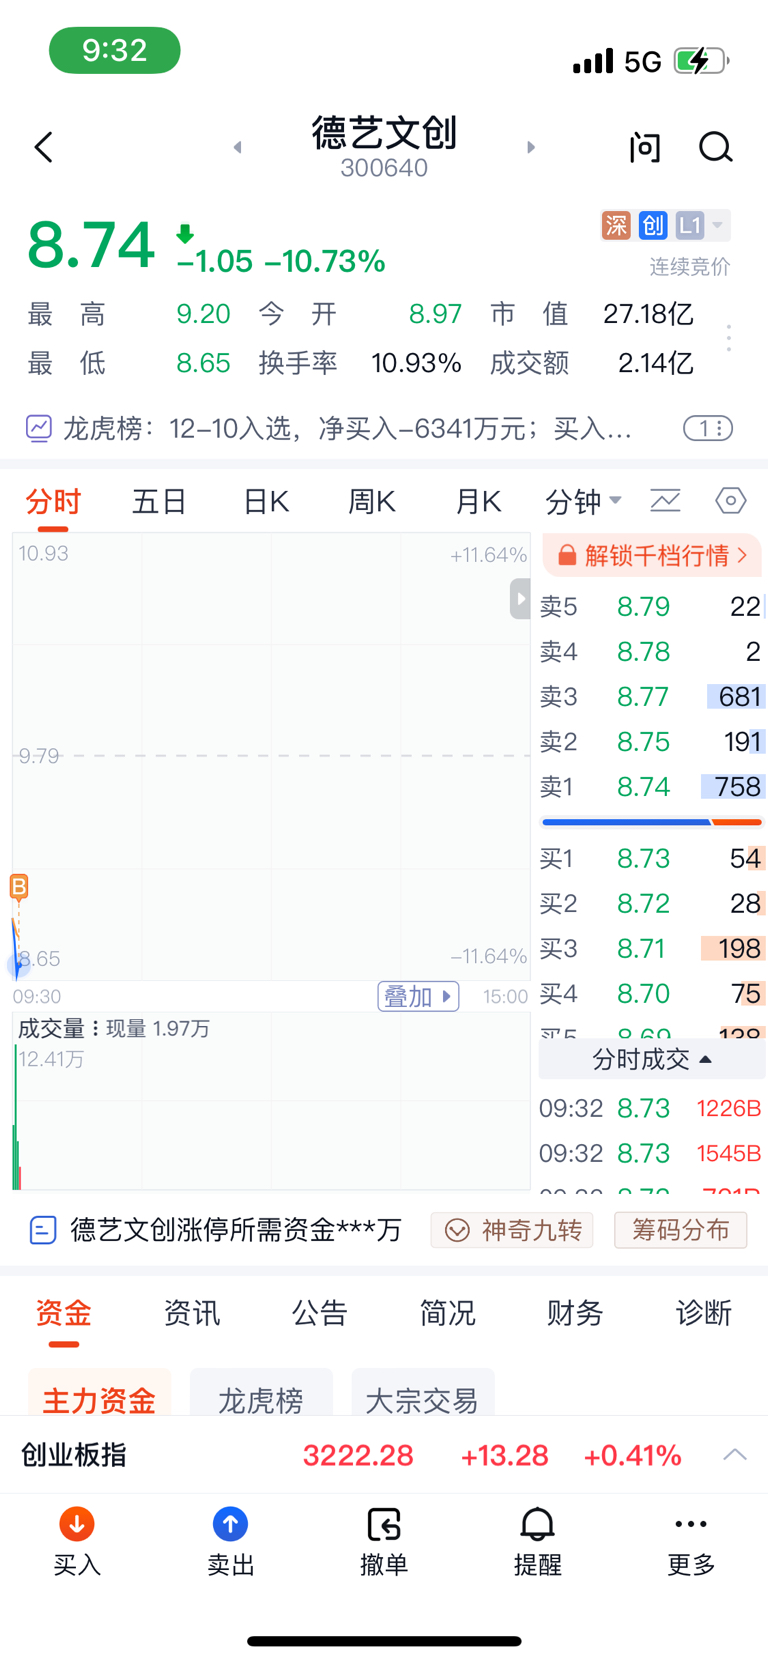Switch to previous stock with small left triangle
Viewport: 768px width, 1663px height.
pos(238,147)
